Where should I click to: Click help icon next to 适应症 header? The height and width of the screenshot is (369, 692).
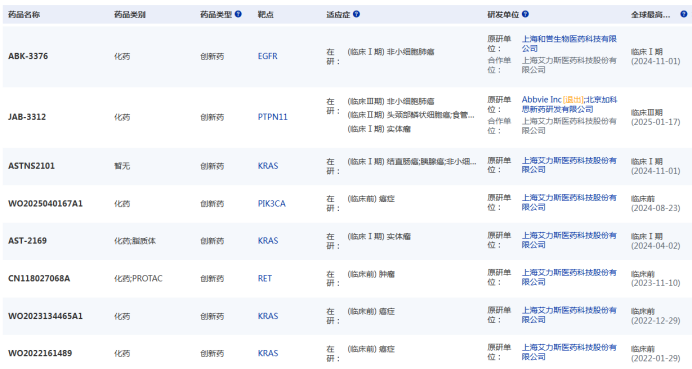[x=357, y=14]
